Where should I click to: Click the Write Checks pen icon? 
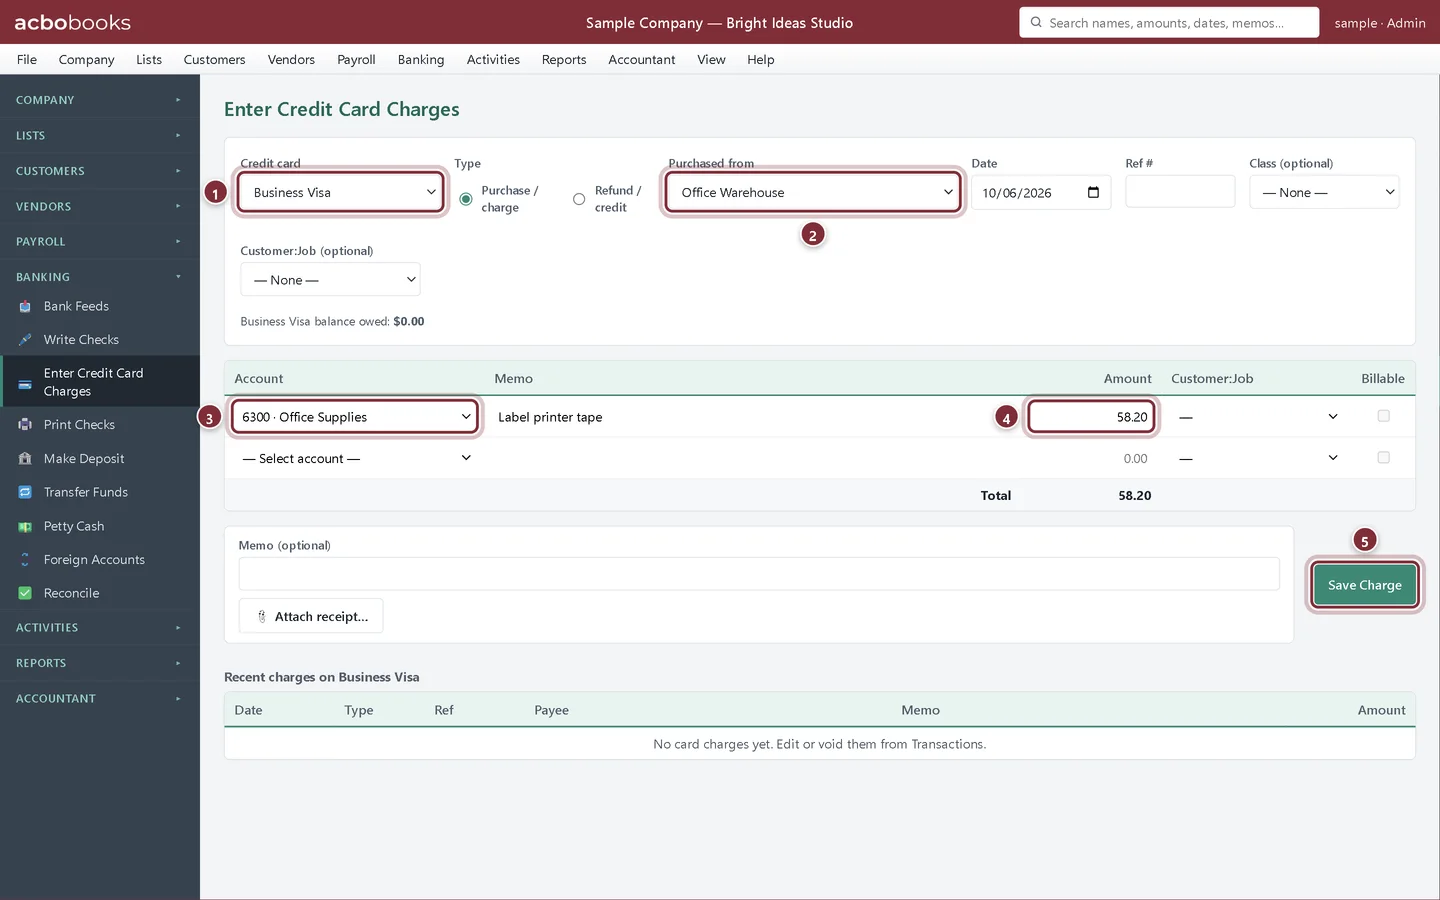click(x=25, y=340)
